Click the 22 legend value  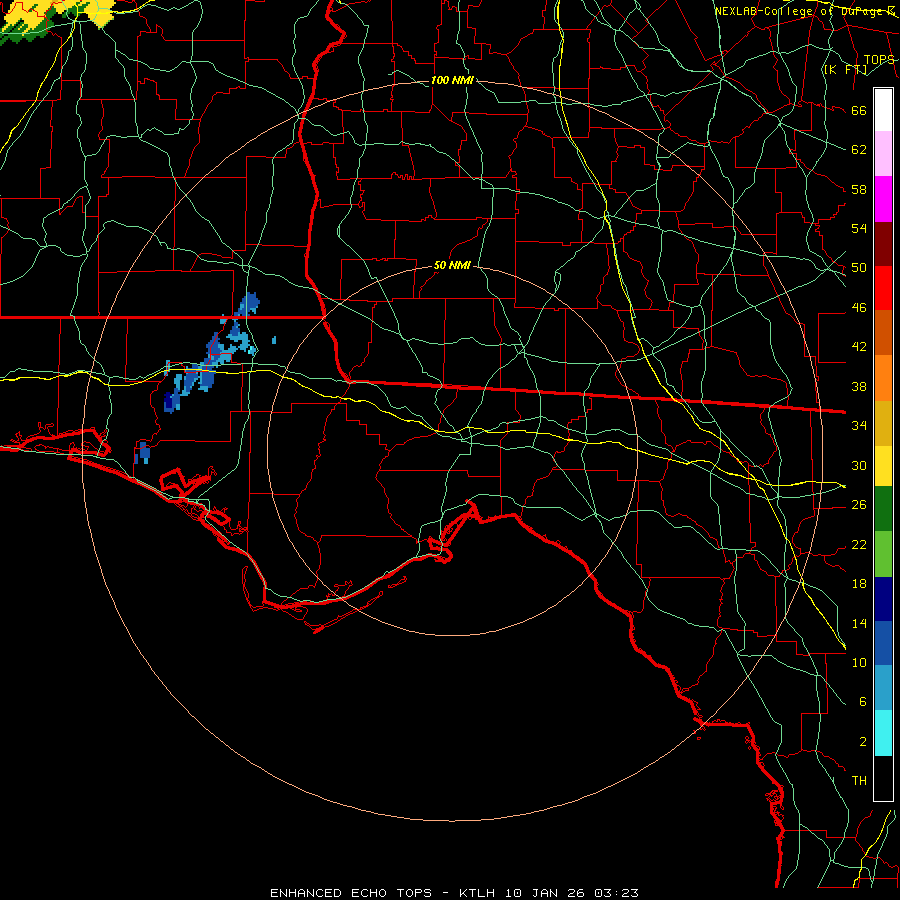click(x=859, y=544)
